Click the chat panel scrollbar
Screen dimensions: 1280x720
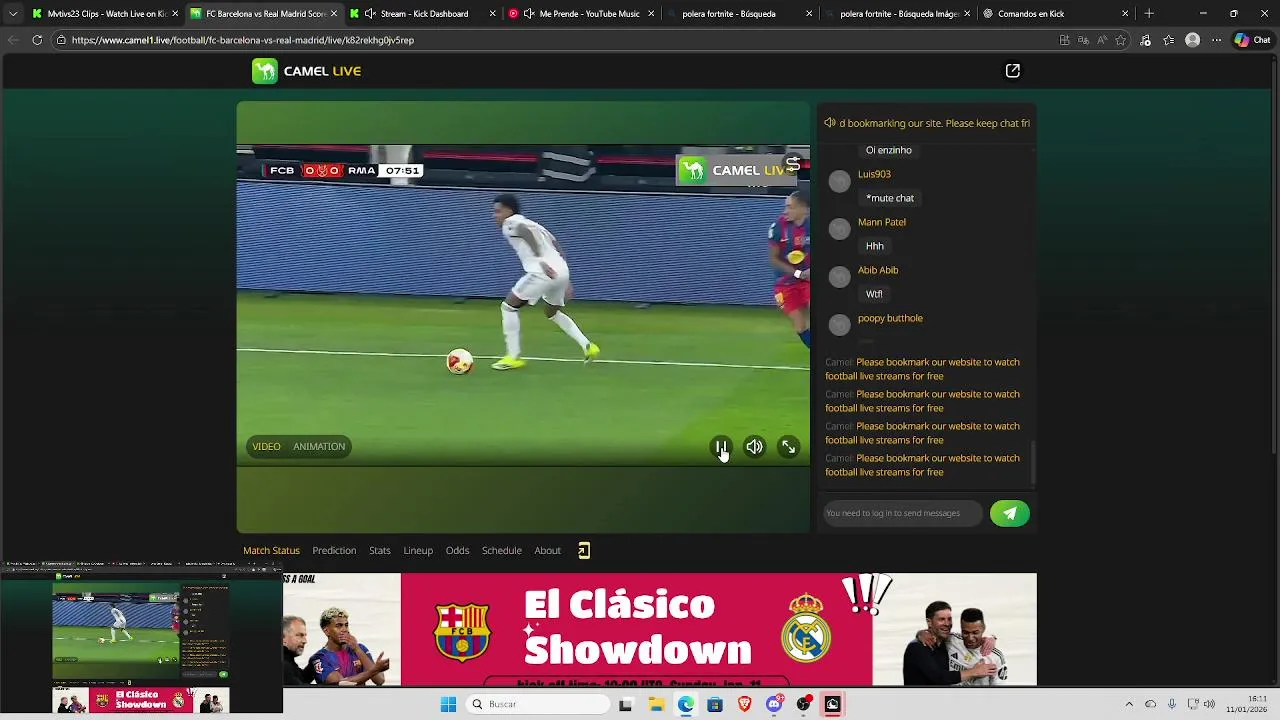pyautogui.click(x=1033, y=463)
